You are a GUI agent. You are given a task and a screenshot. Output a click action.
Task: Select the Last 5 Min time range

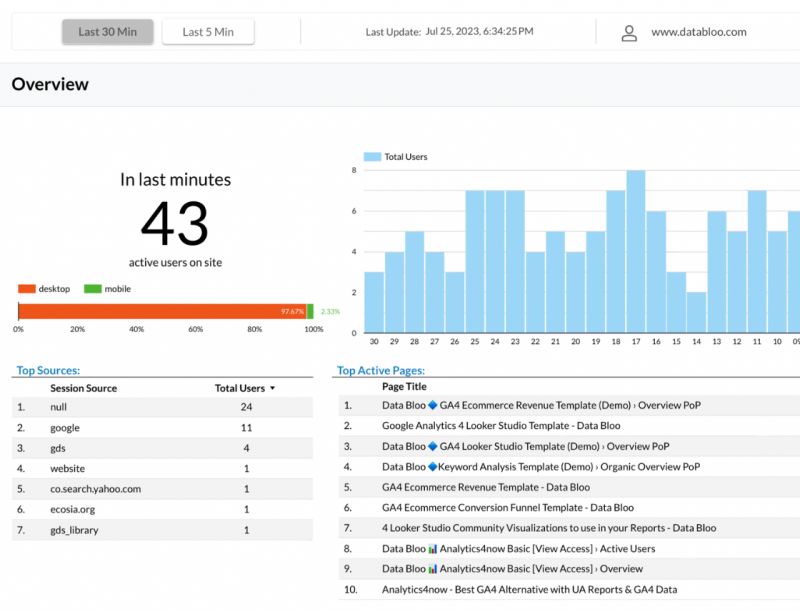(x=207, y=31)
